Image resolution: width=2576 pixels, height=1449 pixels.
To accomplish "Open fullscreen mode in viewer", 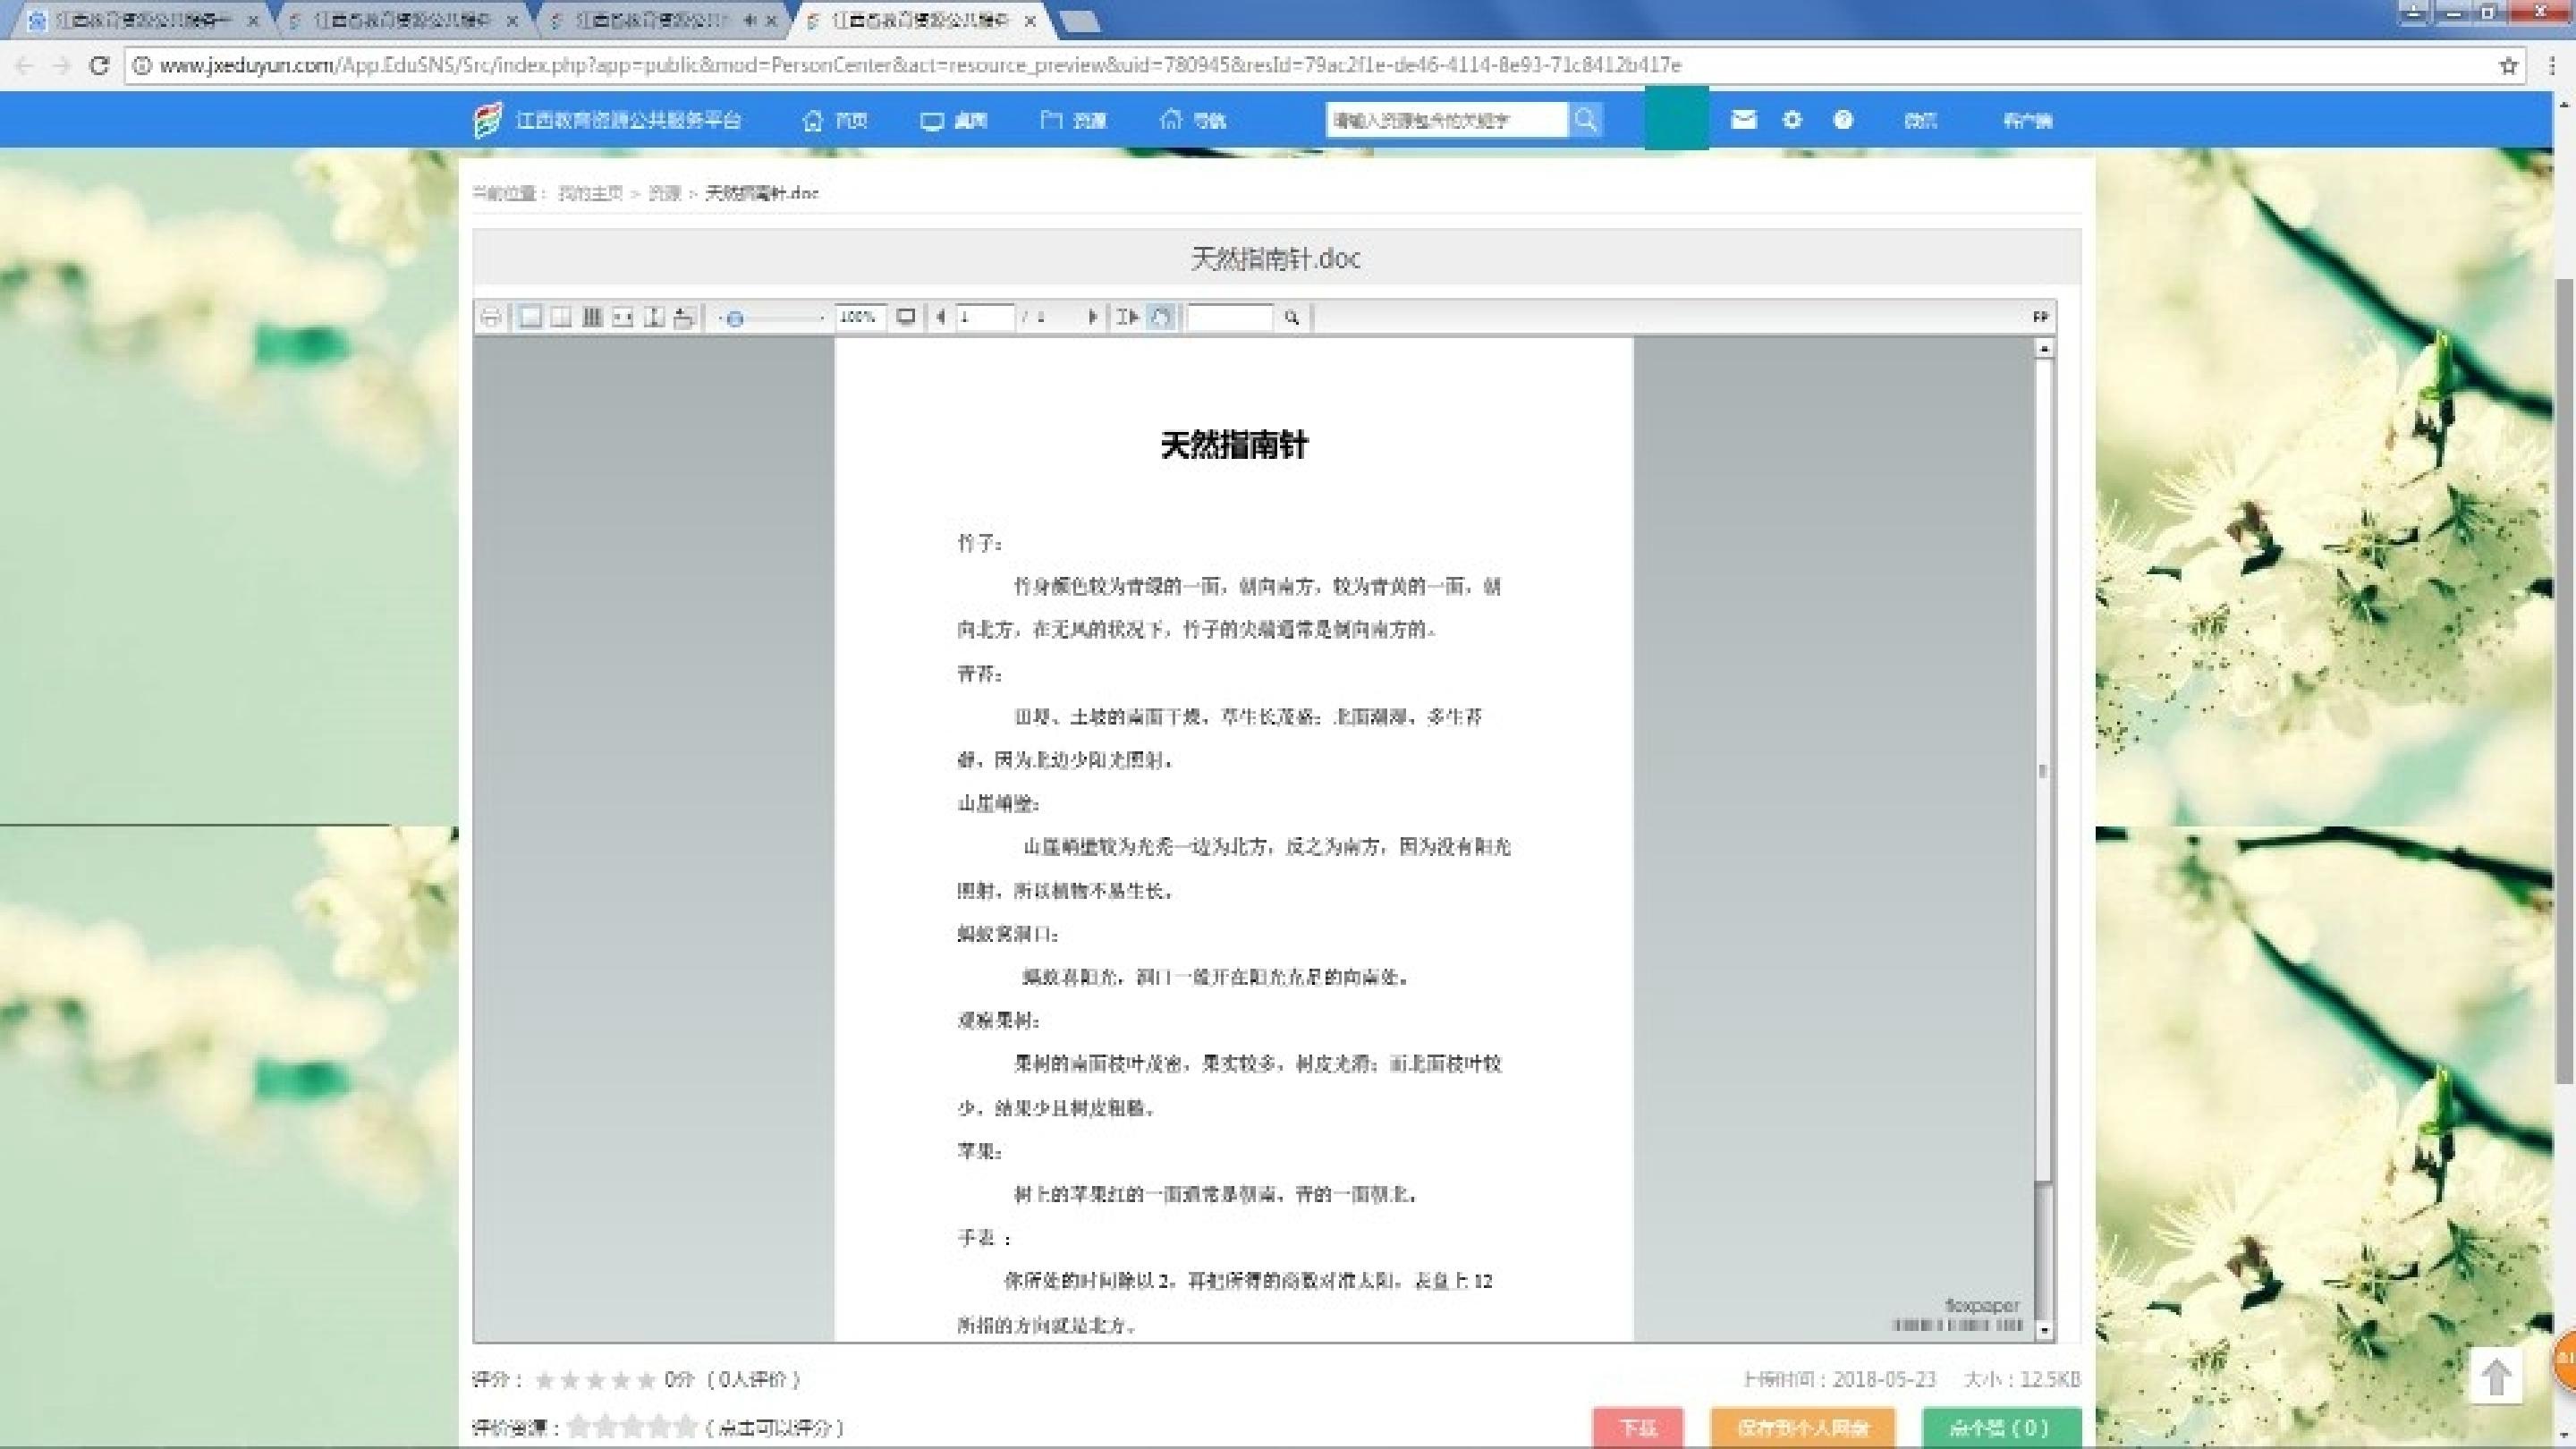I will pos(906,317).
